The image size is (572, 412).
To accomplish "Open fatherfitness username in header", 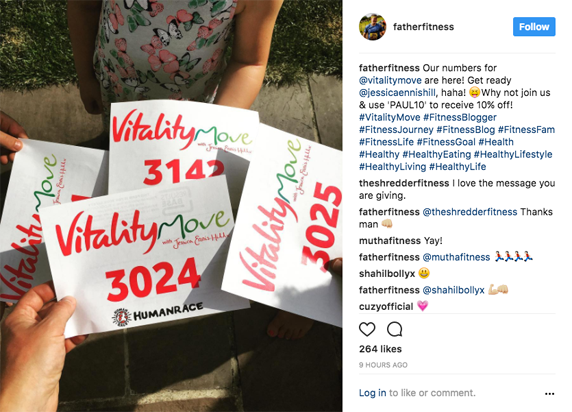I will pyautogui.click(x=424, y=27).
